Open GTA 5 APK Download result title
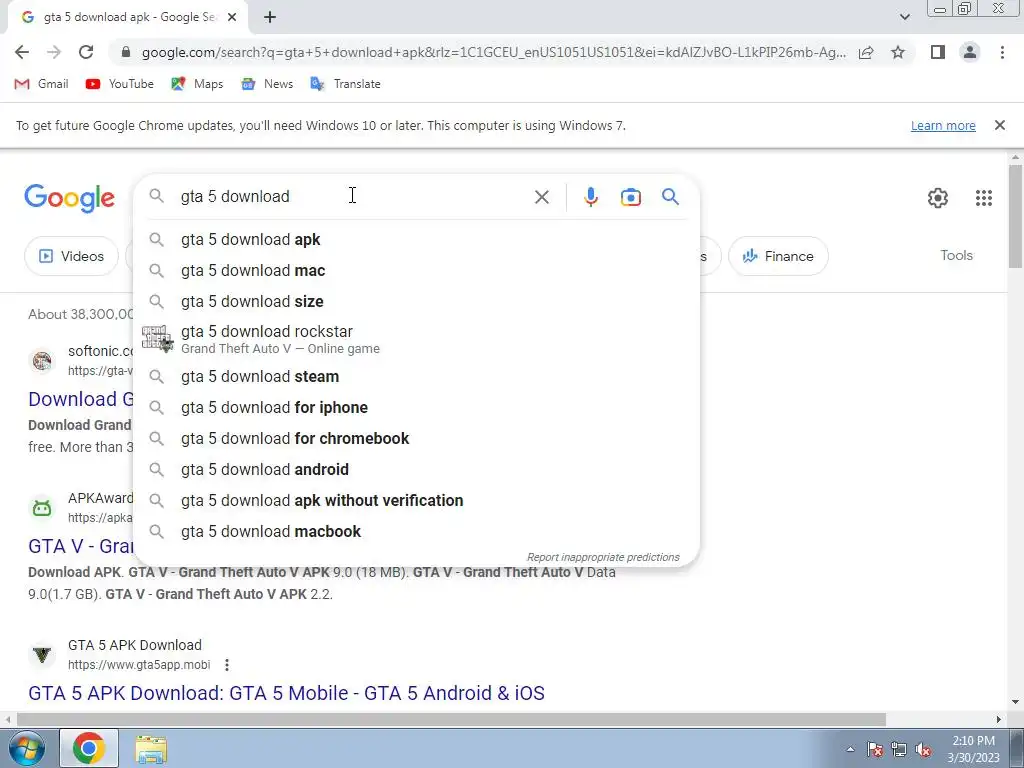Screen dimensions: 1024x768 286,693
